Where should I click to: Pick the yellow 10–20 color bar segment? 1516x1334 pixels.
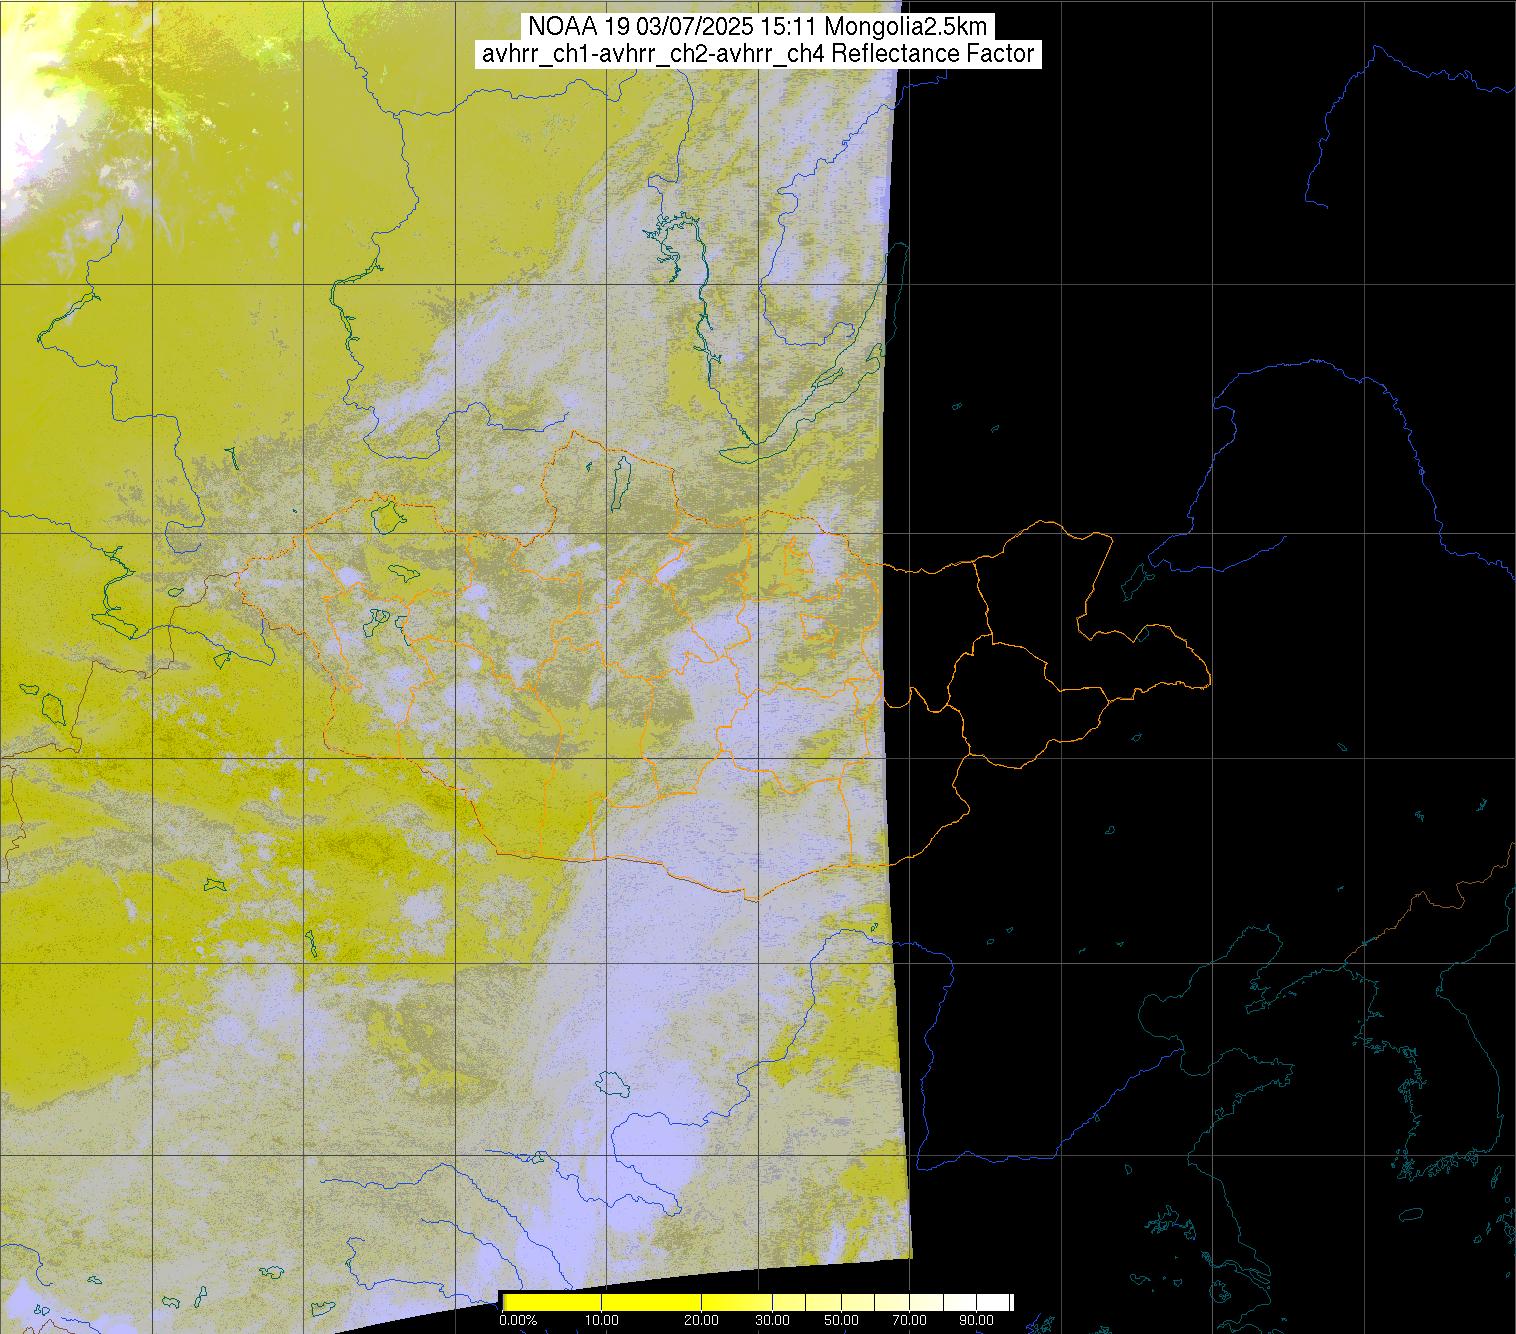pyautogui.click(x=650, y=1301)
